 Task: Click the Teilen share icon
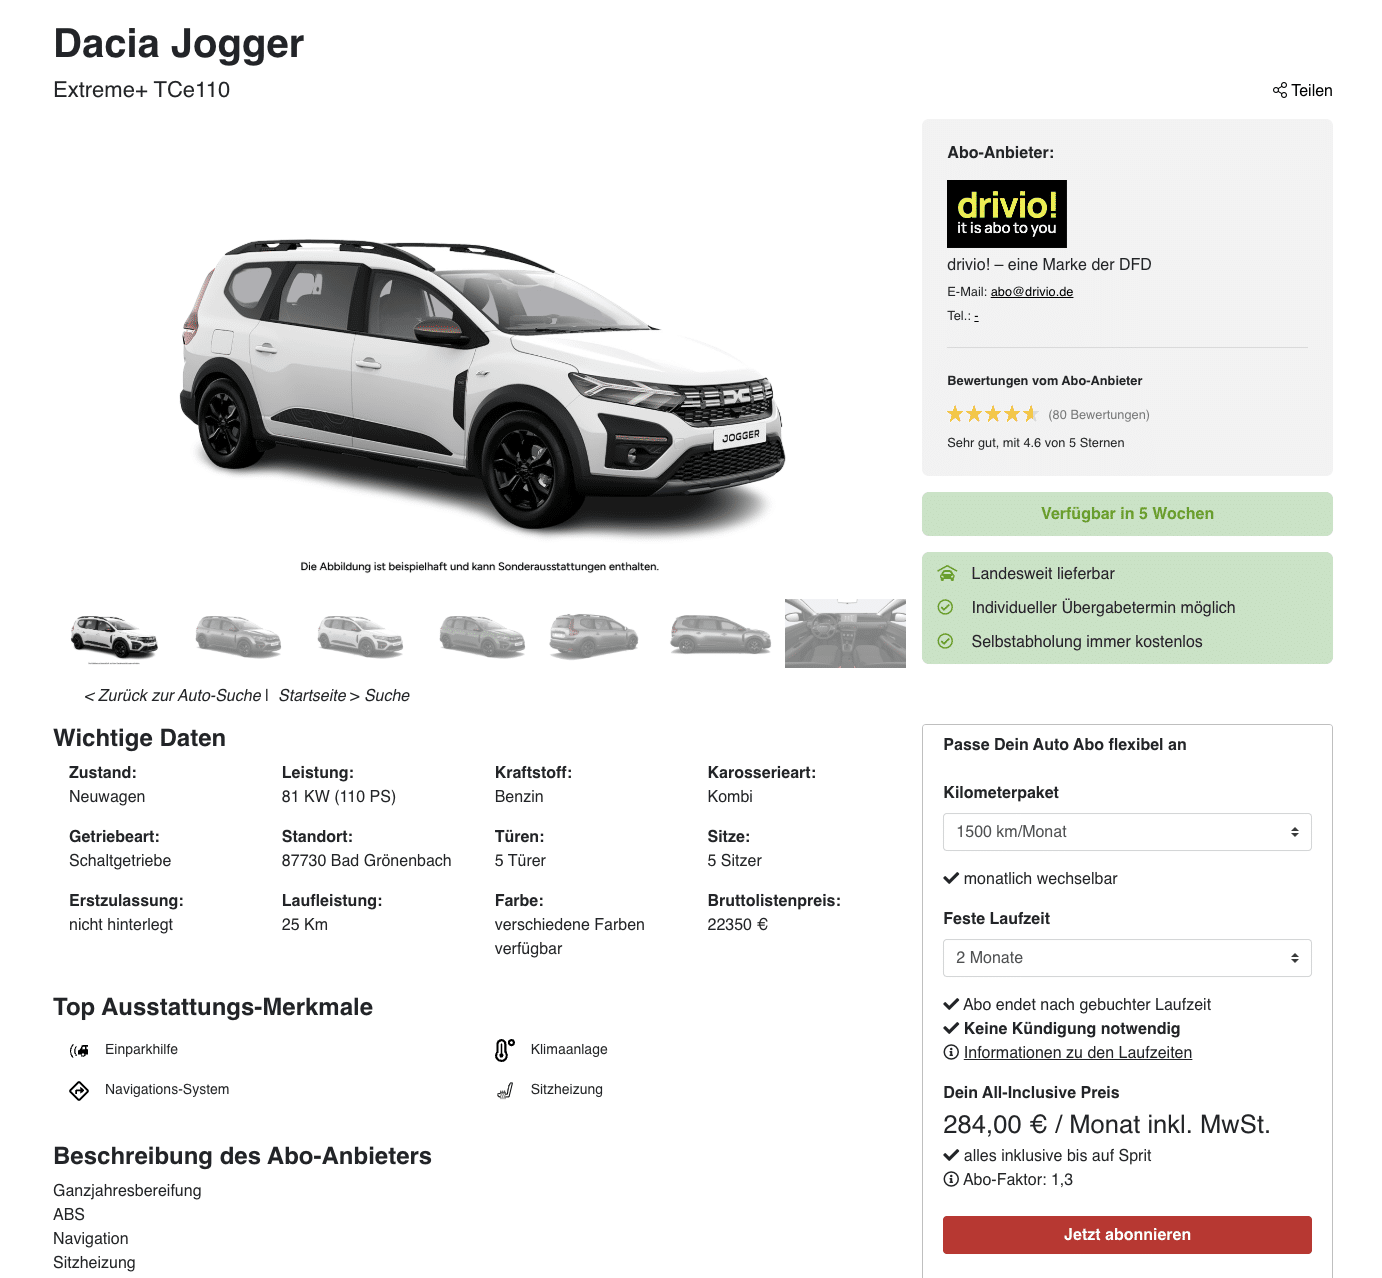[1279, 91]
